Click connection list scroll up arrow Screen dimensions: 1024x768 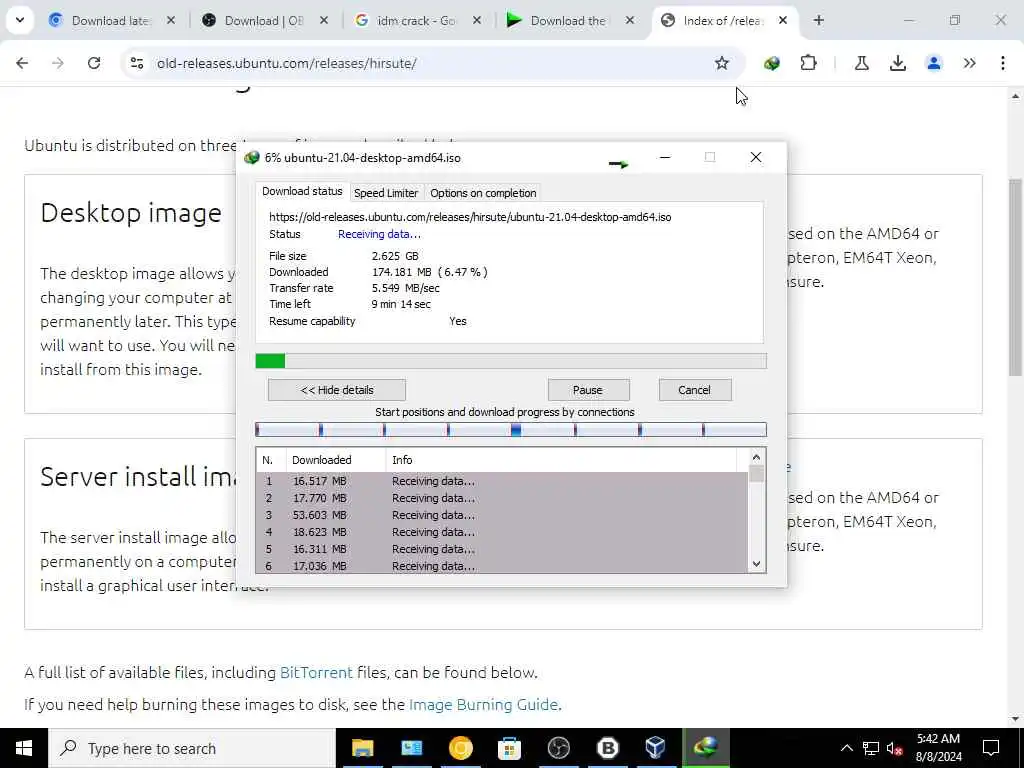(756, 457)
